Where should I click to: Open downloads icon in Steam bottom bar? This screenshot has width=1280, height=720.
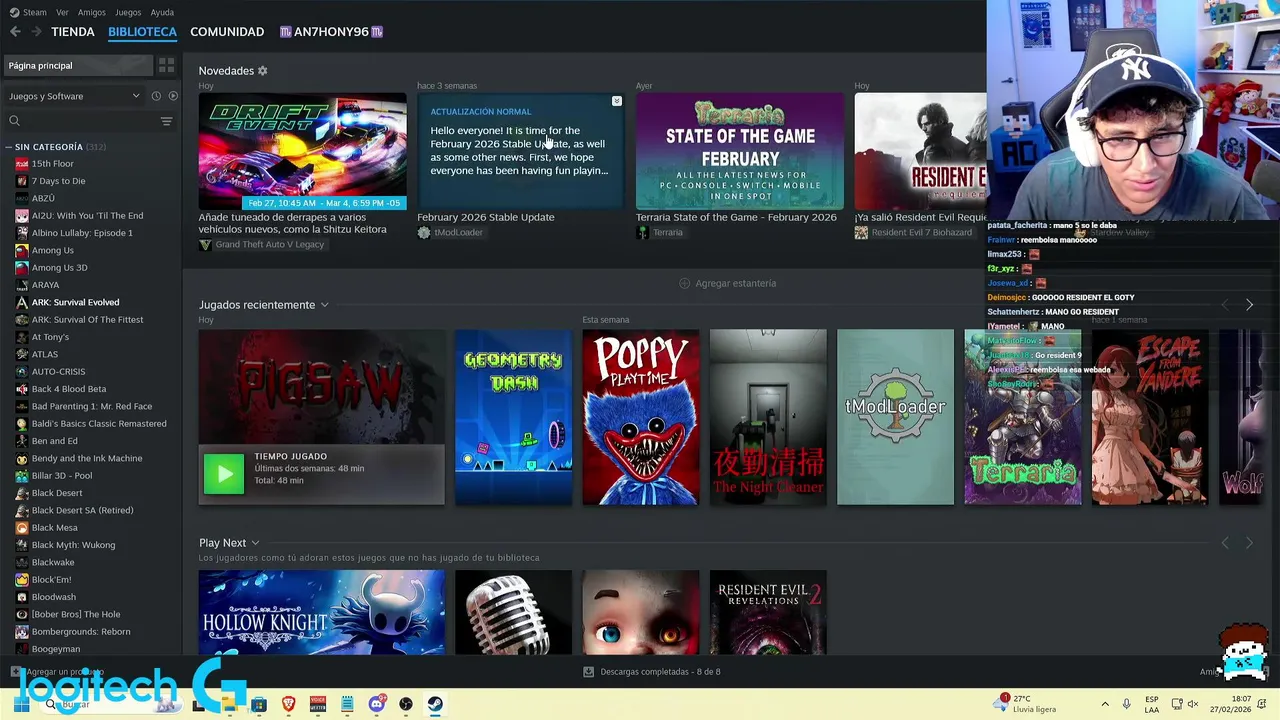(589, 672)
